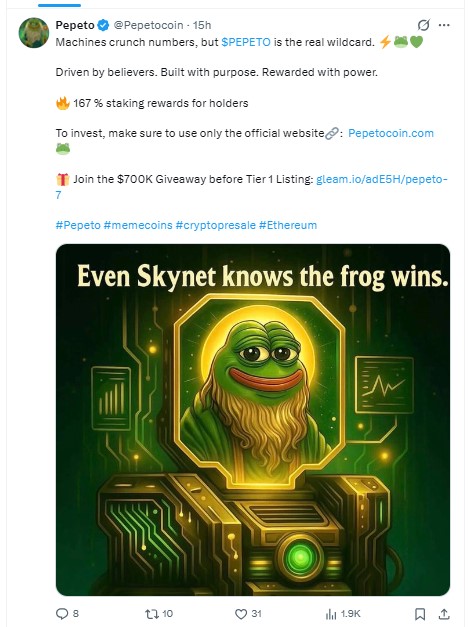Click the #Pepeto hashtag
This screenshot has width=469, height=627.
pos(78,225)
